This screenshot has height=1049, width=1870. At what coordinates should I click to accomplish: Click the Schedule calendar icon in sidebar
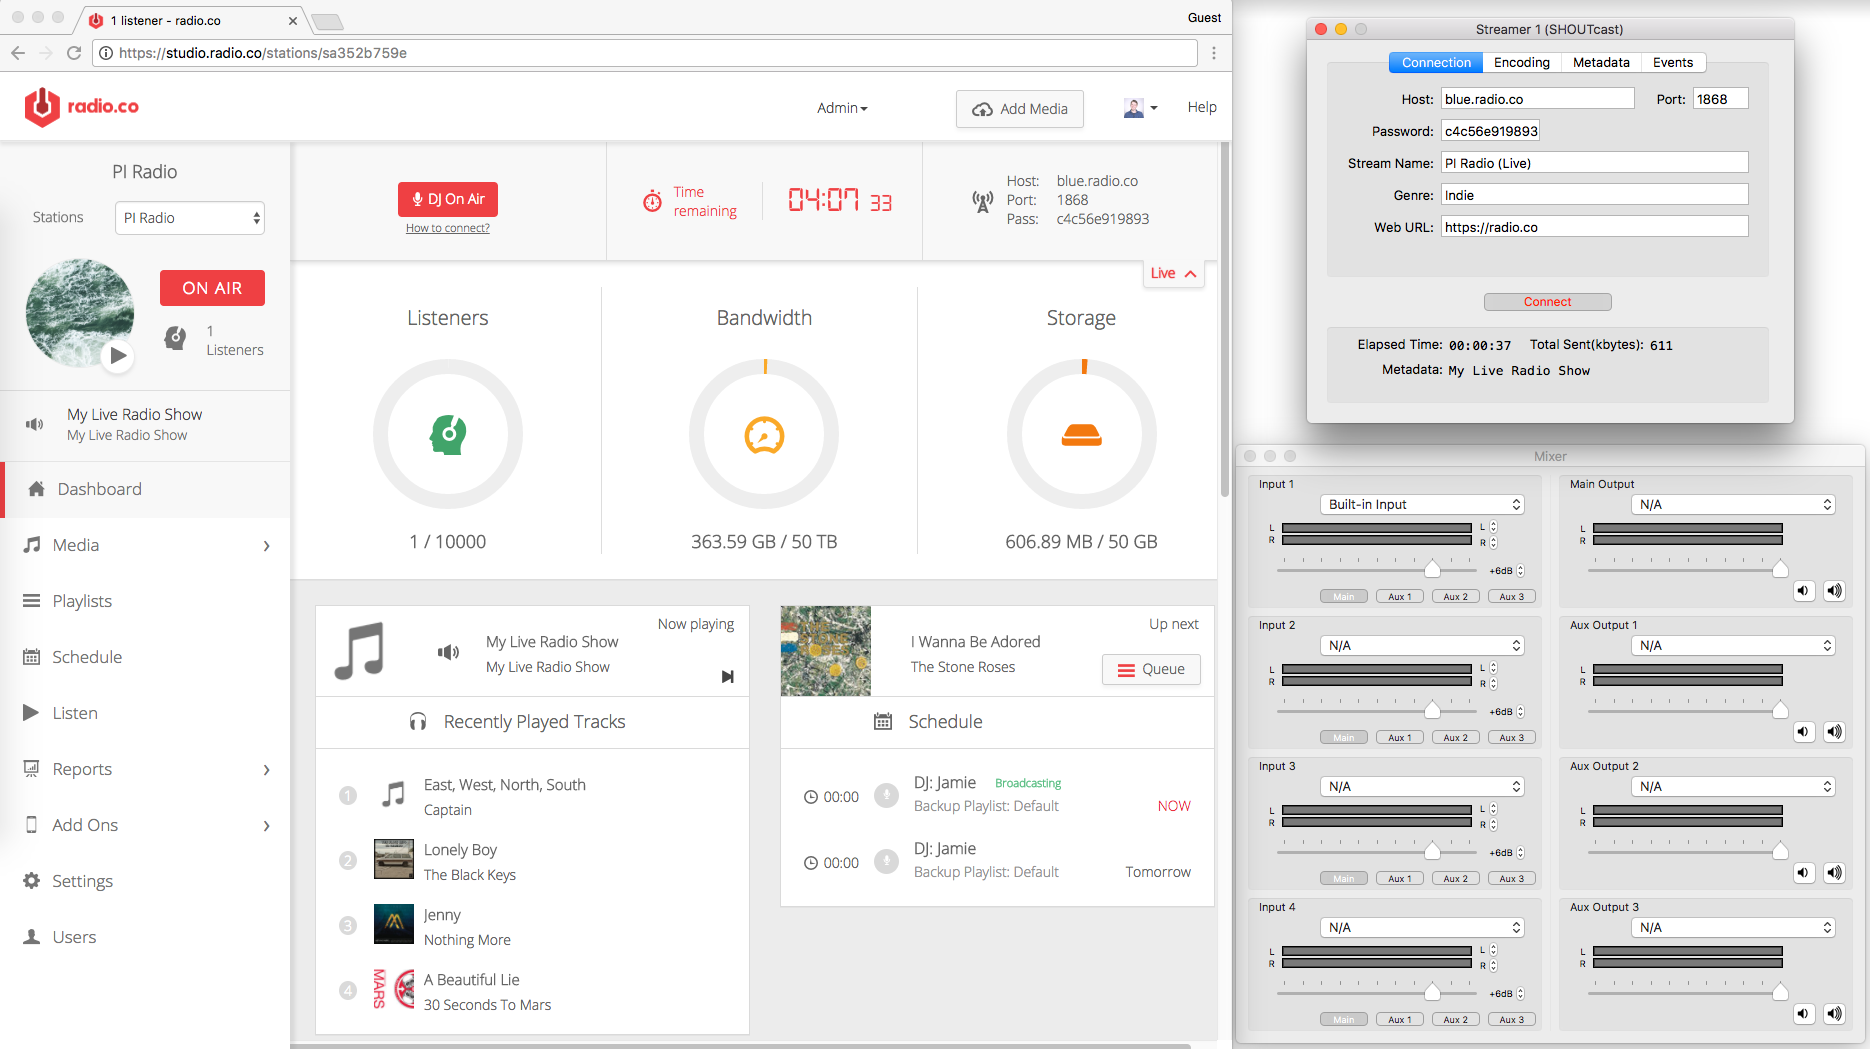pyautogui.click(x=32, y=657)
